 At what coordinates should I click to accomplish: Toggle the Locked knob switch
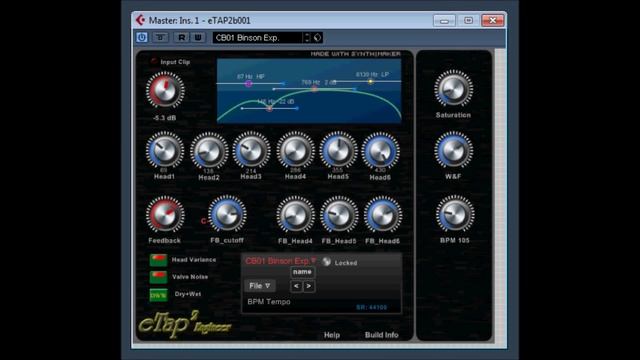(x=327, y=262)
